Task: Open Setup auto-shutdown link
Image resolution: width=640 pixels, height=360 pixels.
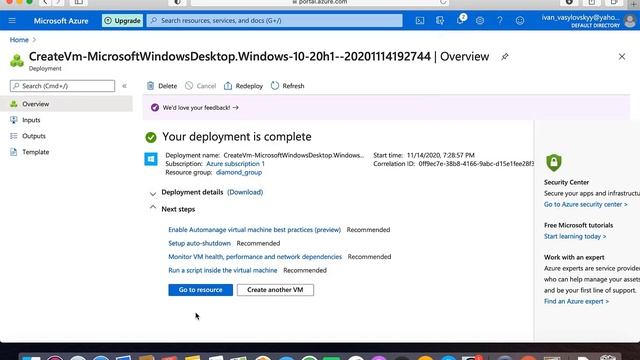Action: coord(199,243)
